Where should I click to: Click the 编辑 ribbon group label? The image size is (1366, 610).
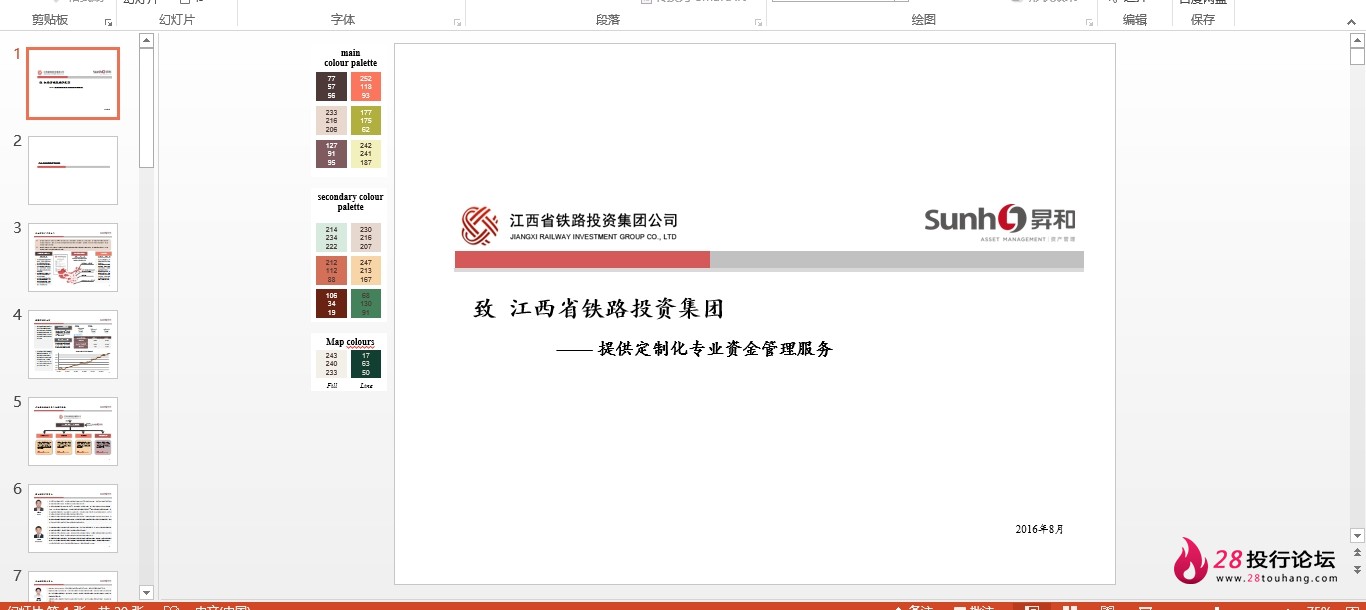(1135, 20)
